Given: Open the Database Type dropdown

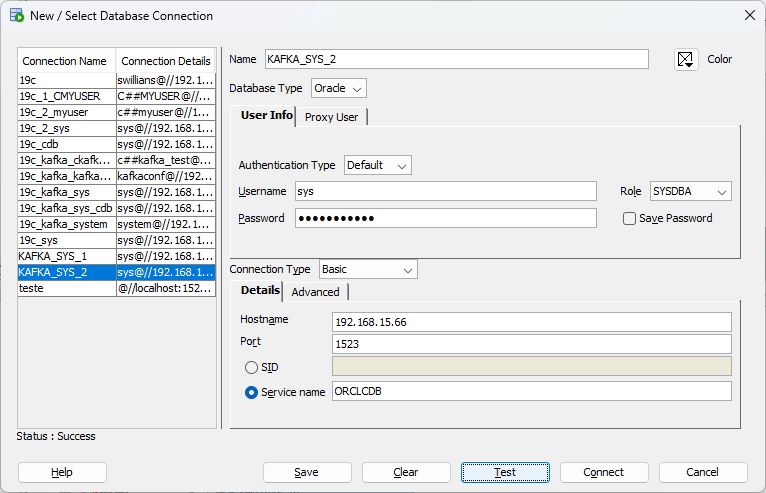Looking at the screenshot, I should pos(339,88).
